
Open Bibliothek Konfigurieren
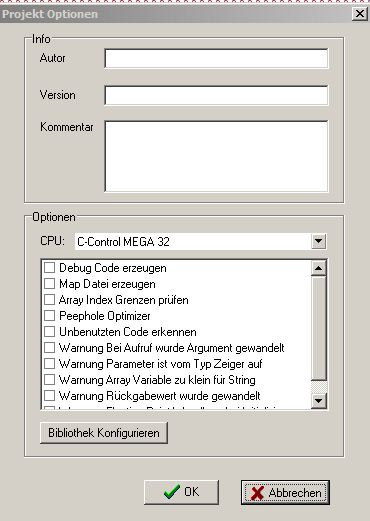tap(104, 433)
